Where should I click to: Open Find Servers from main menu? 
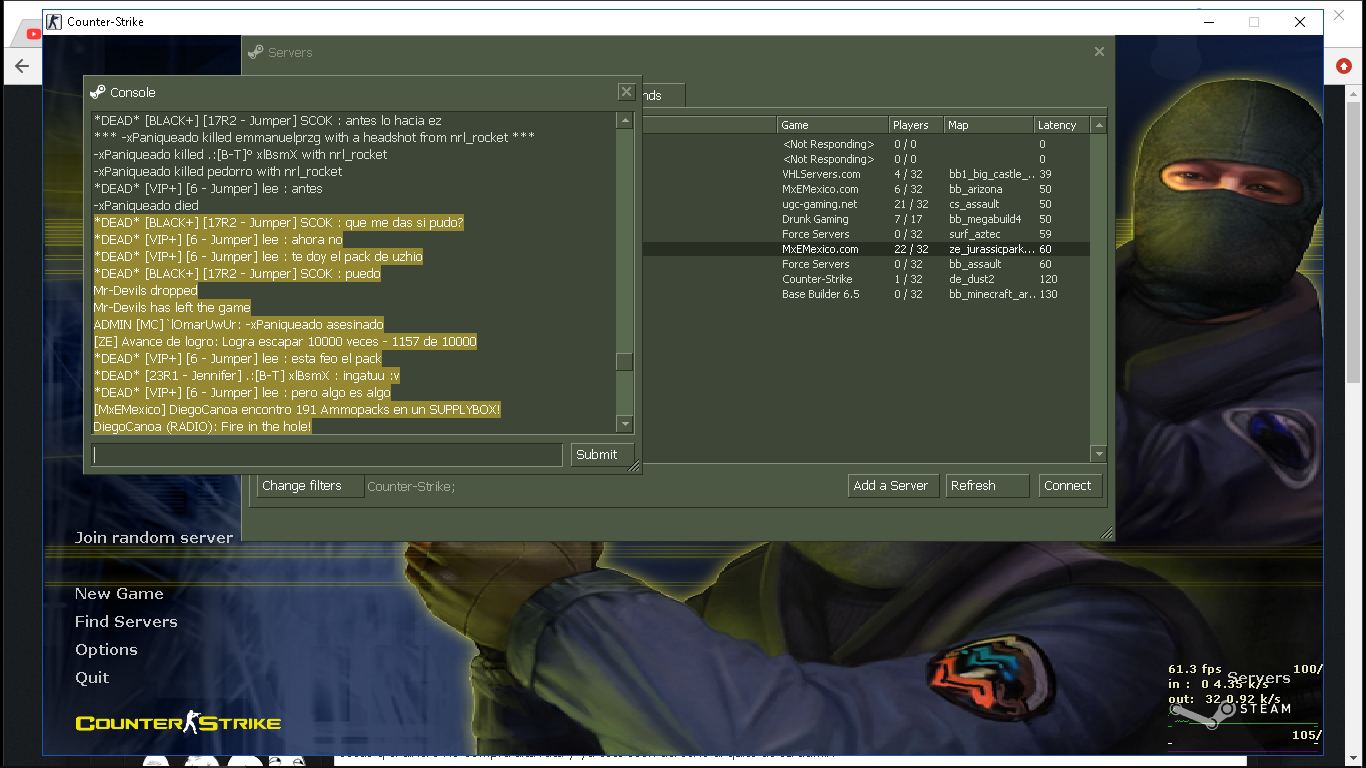coord(126,622)
